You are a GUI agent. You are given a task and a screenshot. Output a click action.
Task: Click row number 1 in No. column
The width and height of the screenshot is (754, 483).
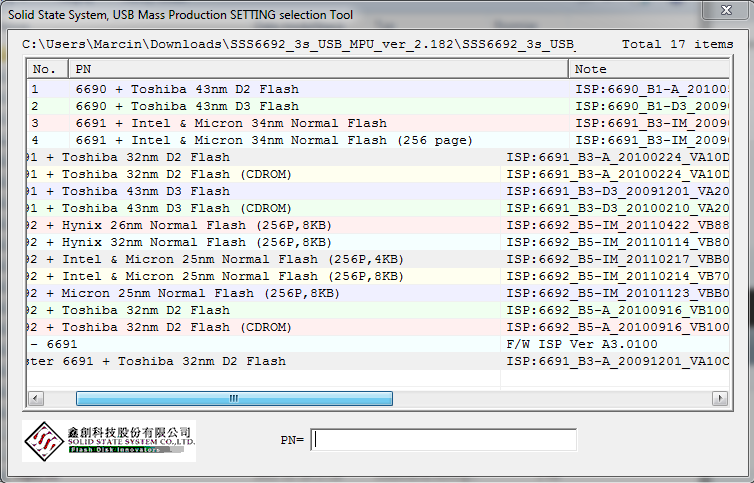35,89
